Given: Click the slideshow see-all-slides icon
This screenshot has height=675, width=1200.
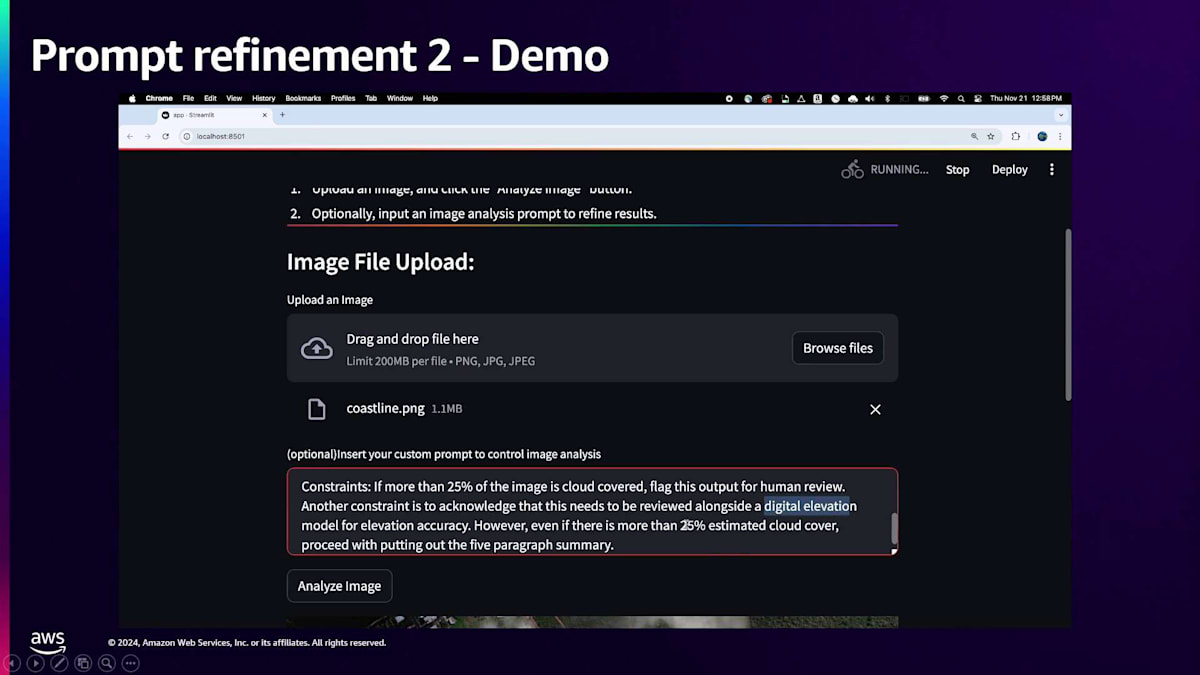Looking at the screenshot, I should [83, 662].
